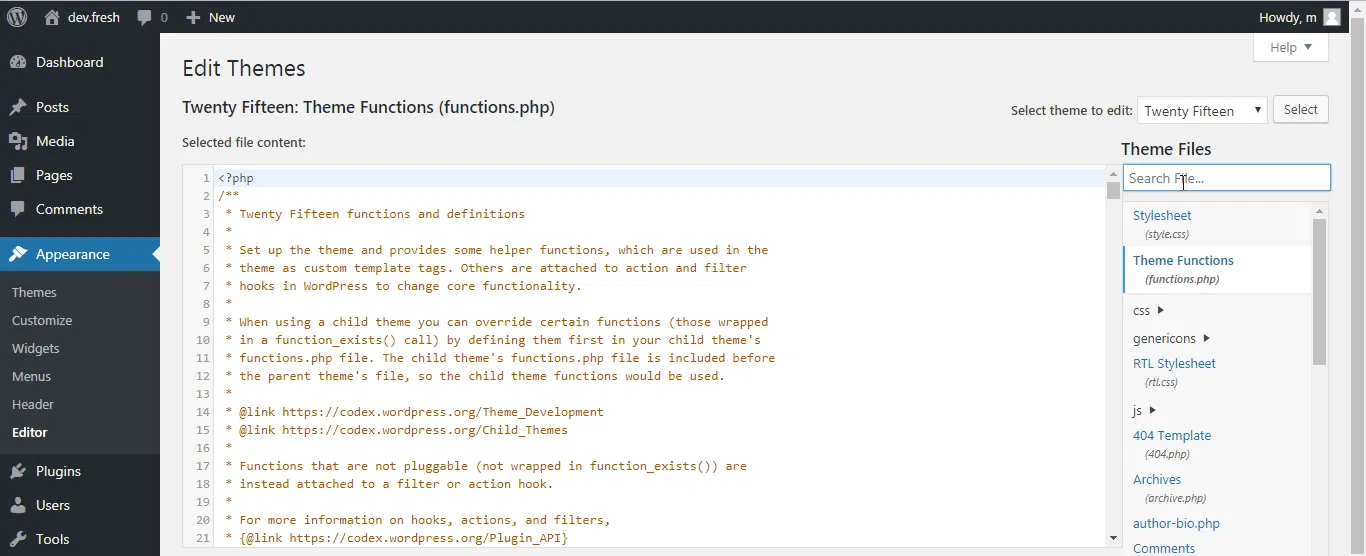Click the Pages icon in sidebar
This screenshot has width=1366, height=556.
(x=18, y=175)
